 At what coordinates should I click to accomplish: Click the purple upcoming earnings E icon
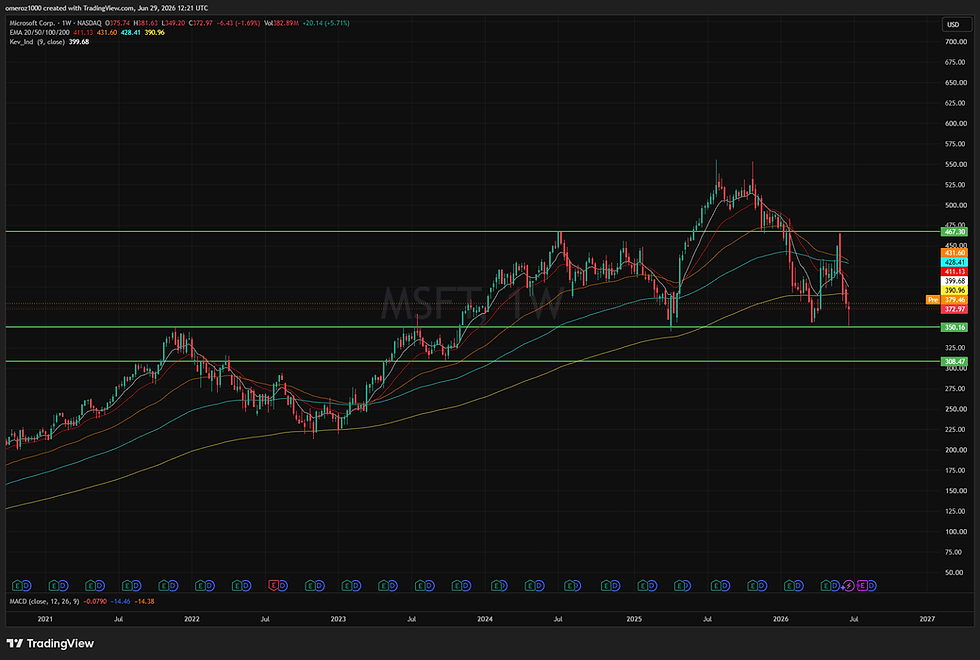862,586
